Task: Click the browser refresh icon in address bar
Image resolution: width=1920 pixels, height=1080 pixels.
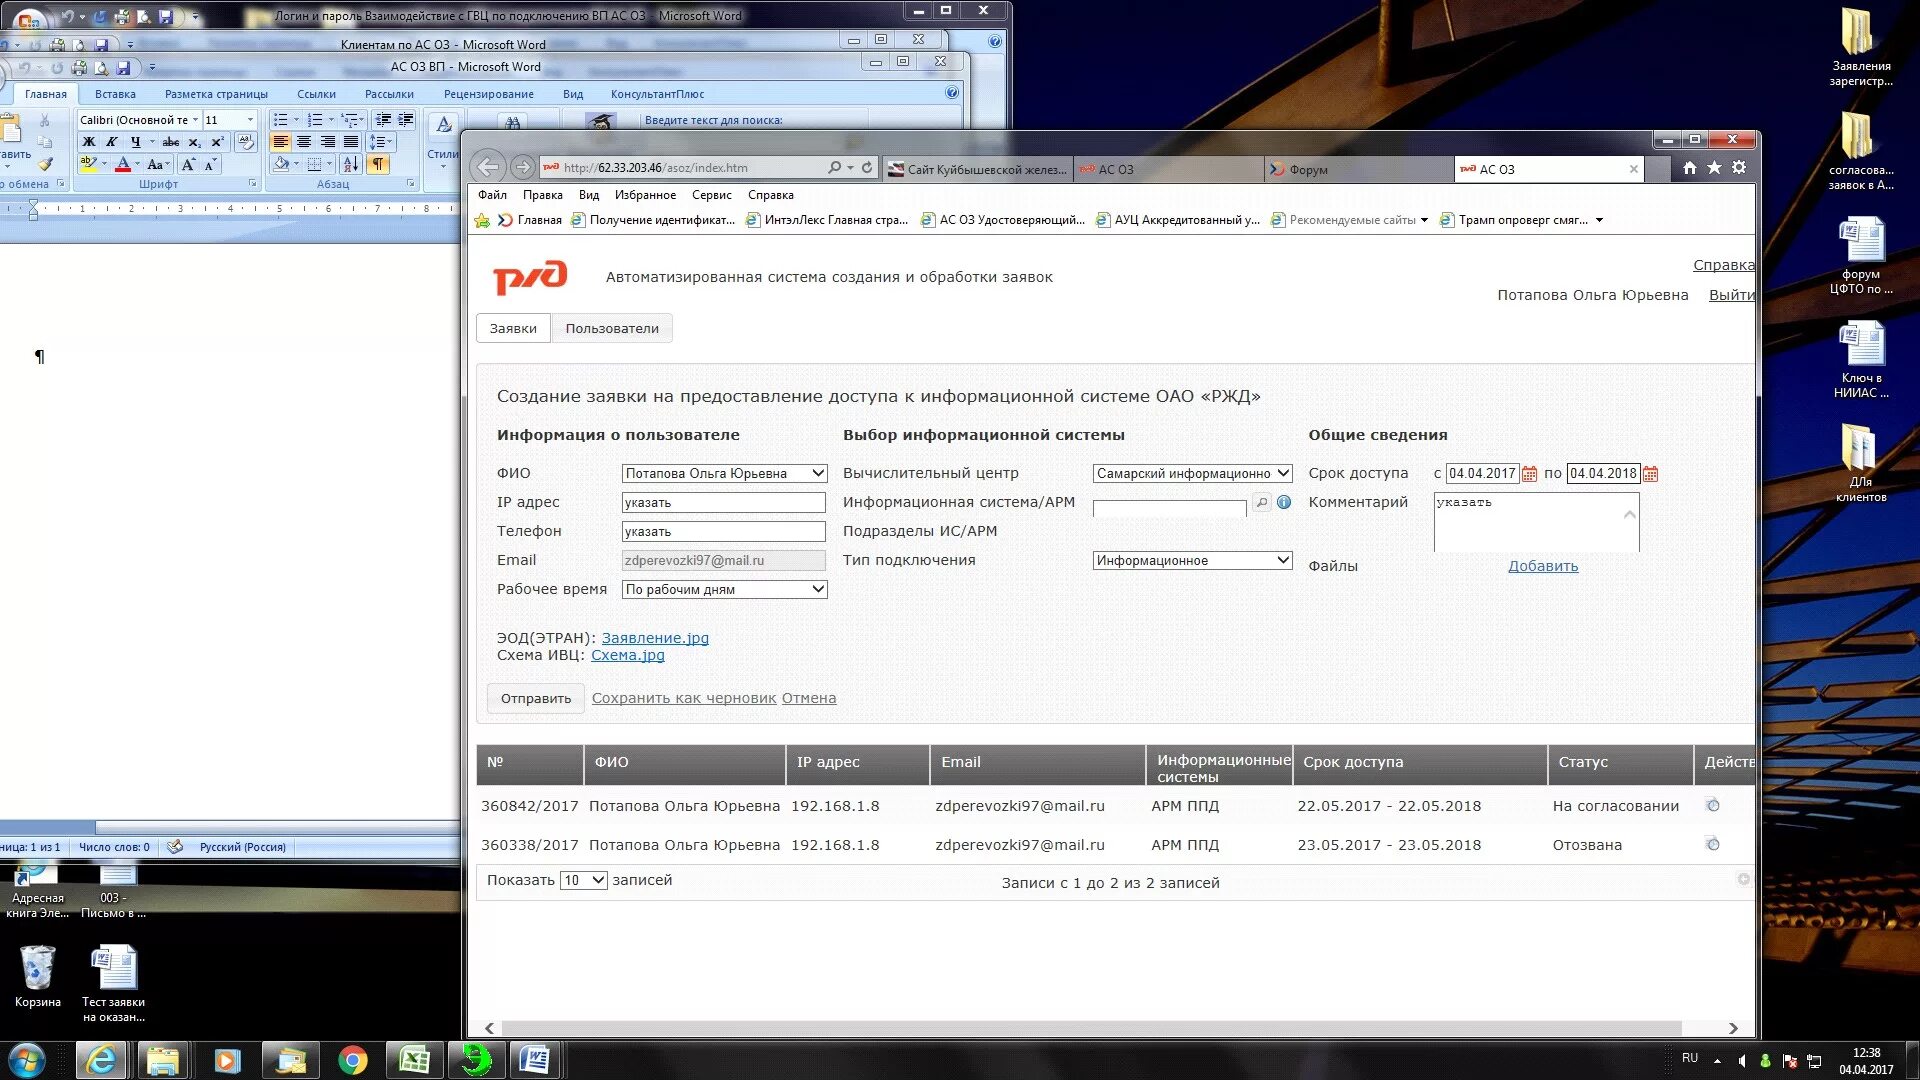Action: (867, 168)
